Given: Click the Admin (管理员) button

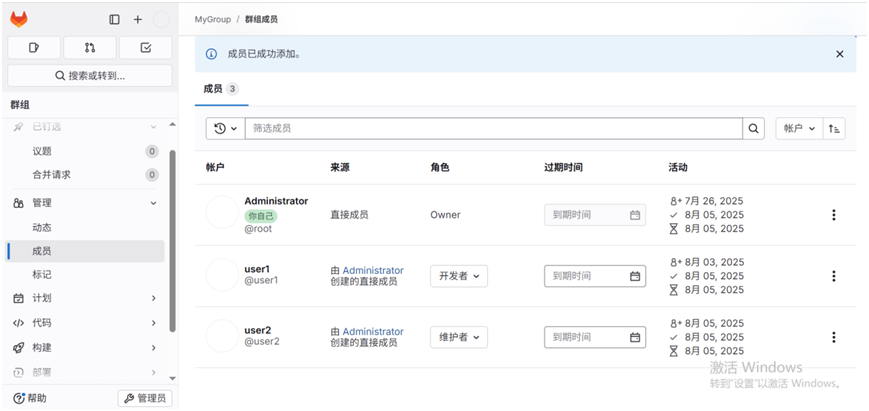Looking at the screenshot, I should pyautogui.click(x=145, y=398).
